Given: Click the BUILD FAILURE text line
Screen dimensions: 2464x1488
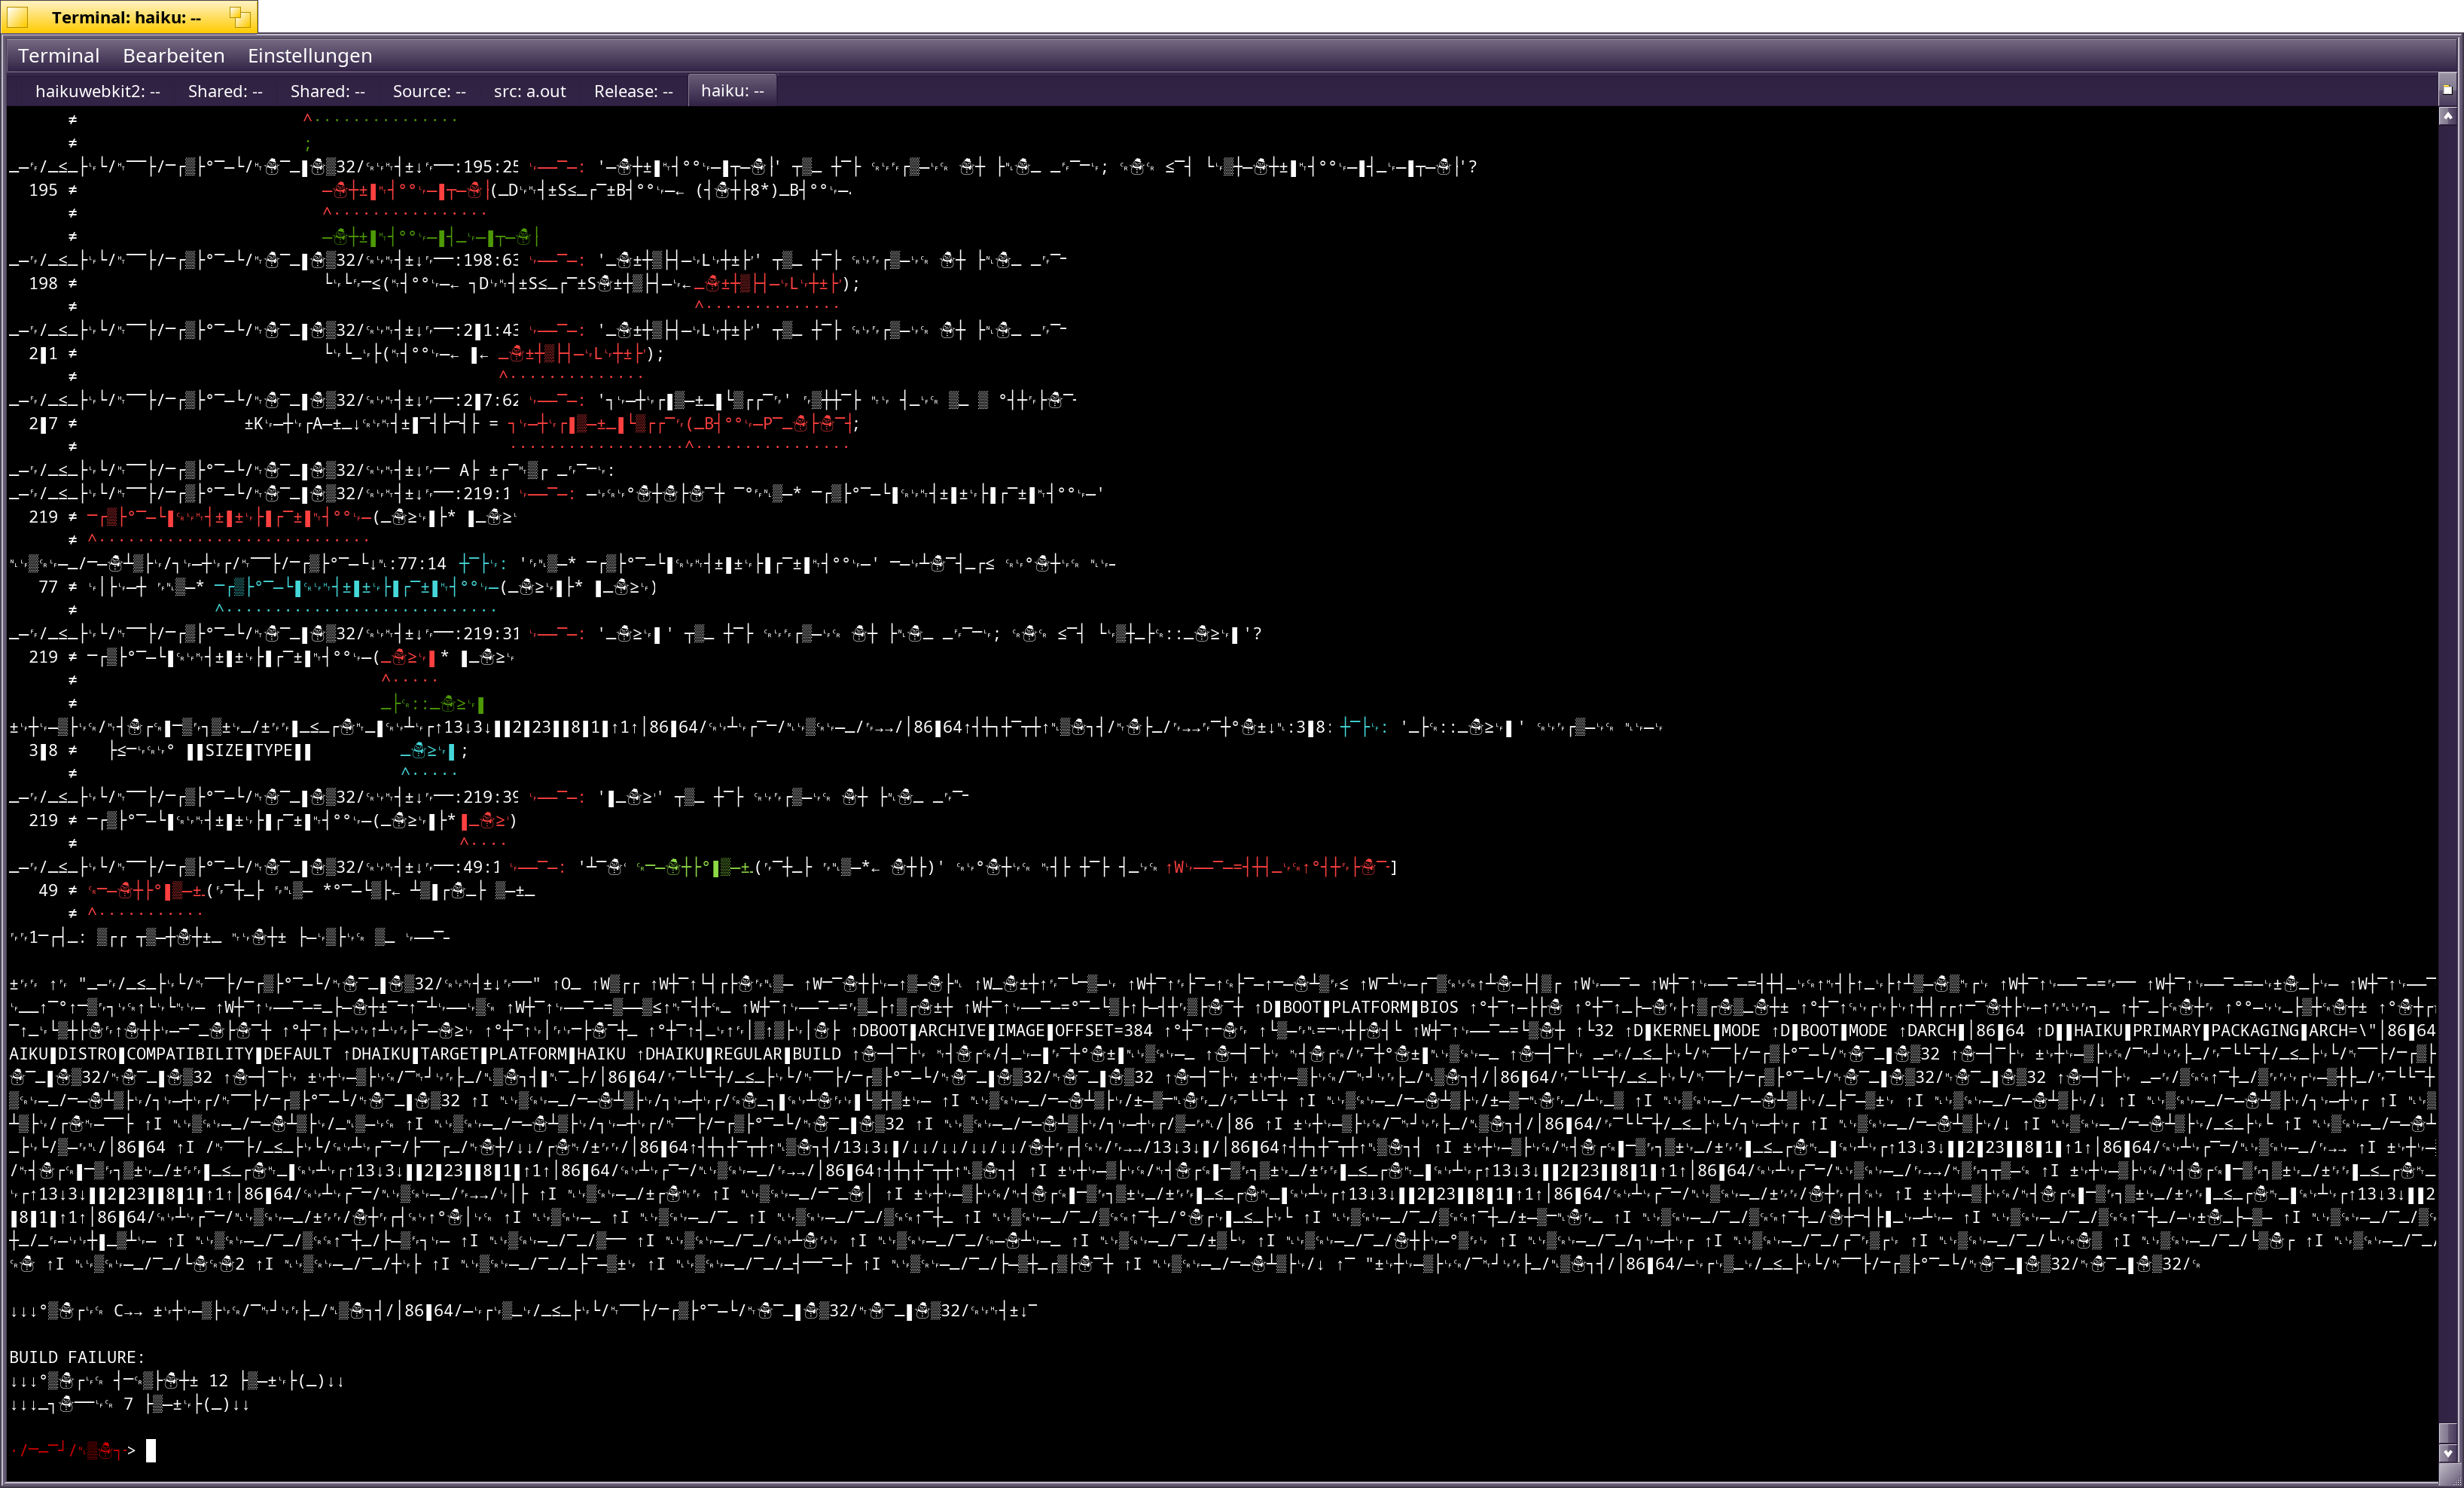Looking at the screenshot, I should (77, 1357).
